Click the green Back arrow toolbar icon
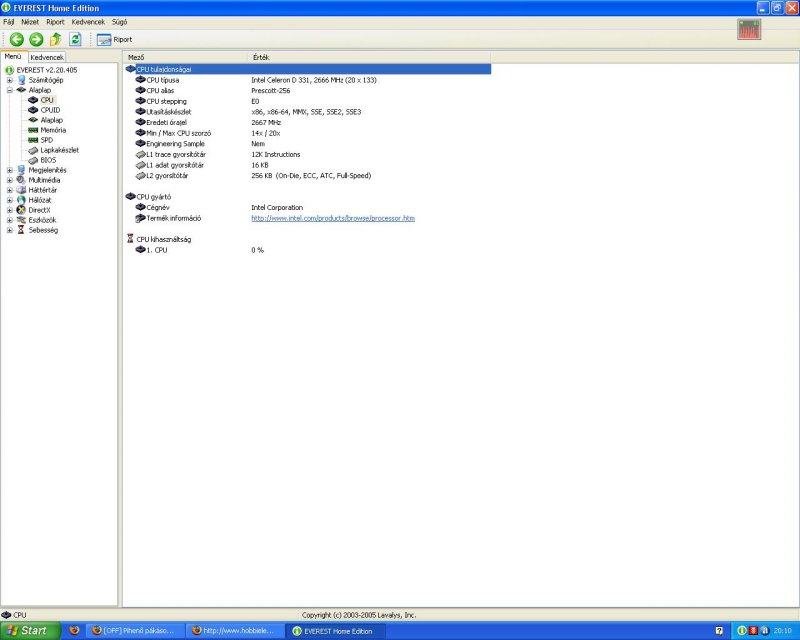Viewport: 800px width, 640px height. 16,39
